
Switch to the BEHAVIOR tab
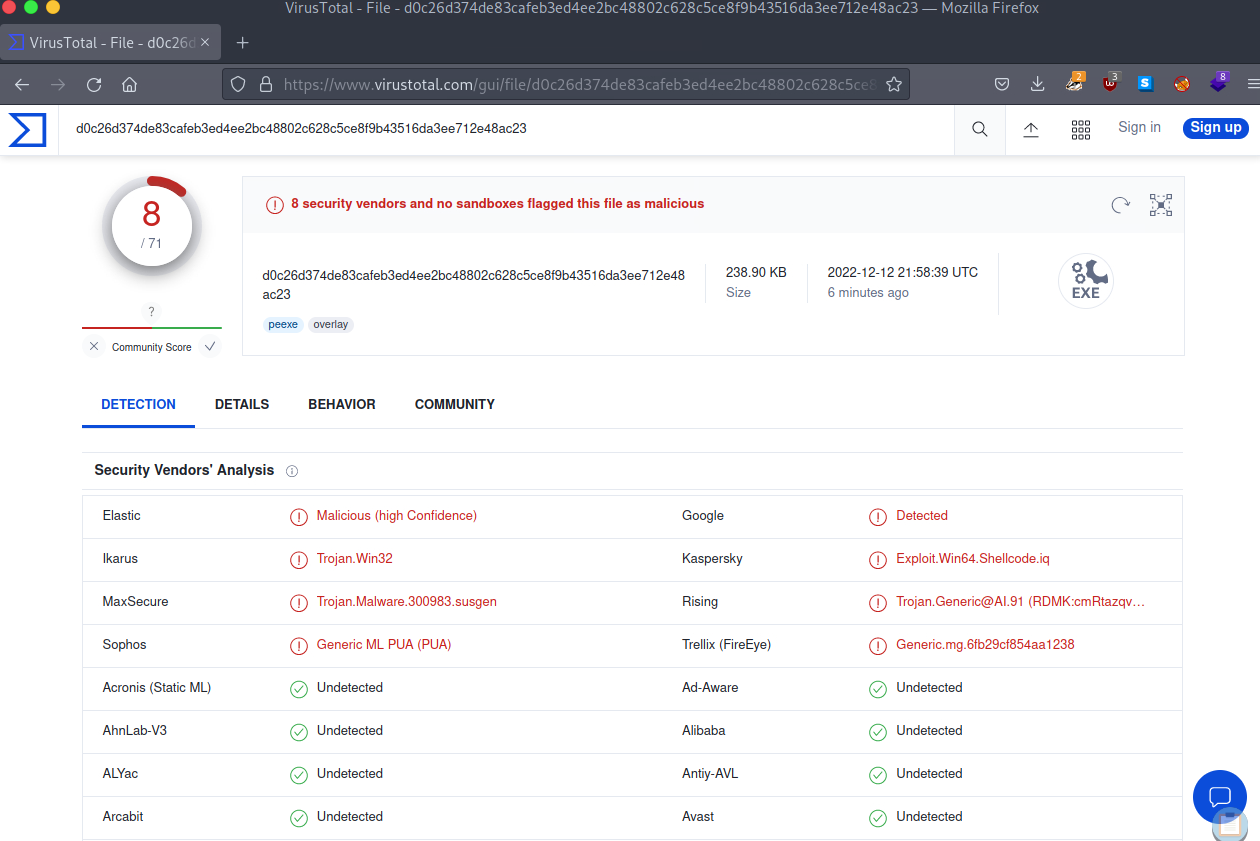[342, 404]
